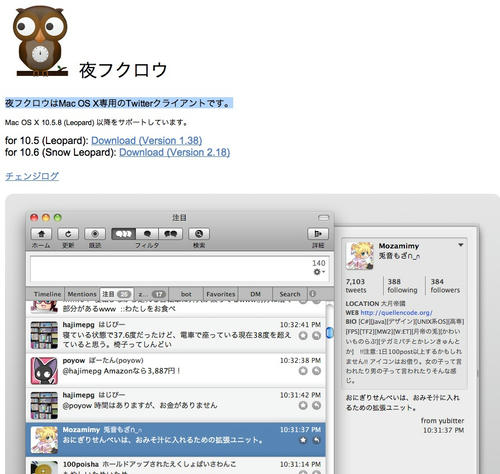Click the Download (Version 1.38) link
Screen dimensions: 500x474
click(147, 141)
